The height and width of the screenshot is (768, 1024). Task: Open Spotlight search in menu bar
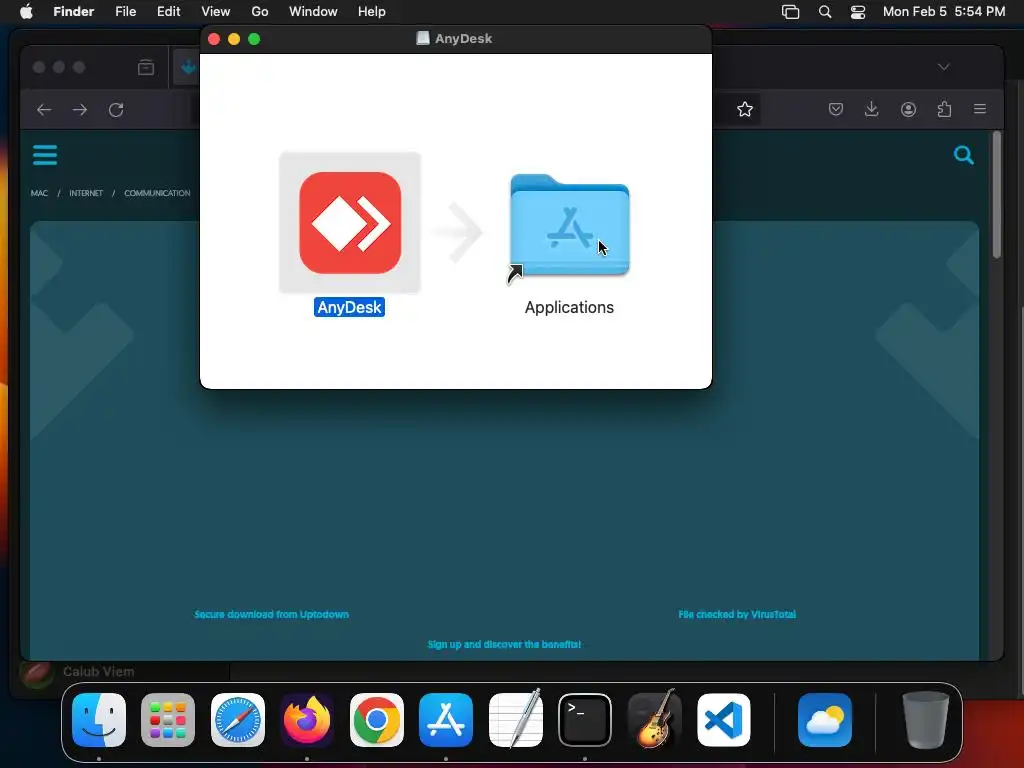tap(825, 11)
